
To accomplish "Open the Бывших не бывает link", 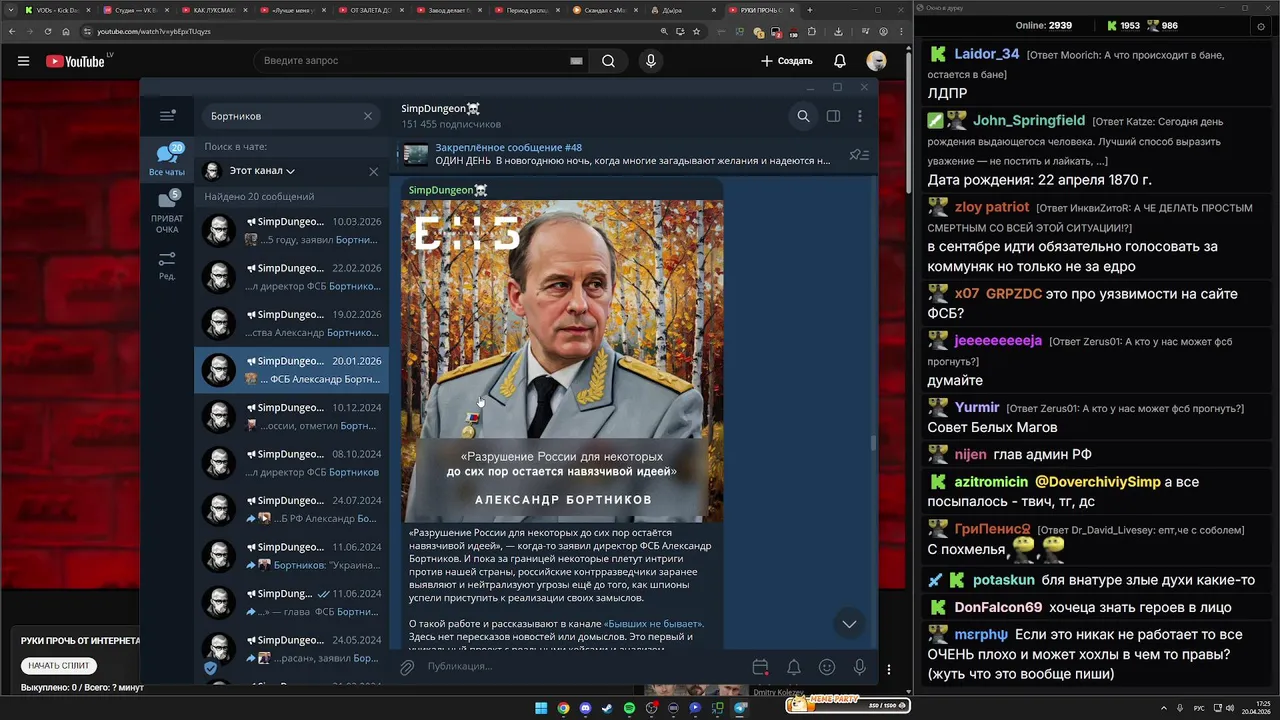I will 654,624.
